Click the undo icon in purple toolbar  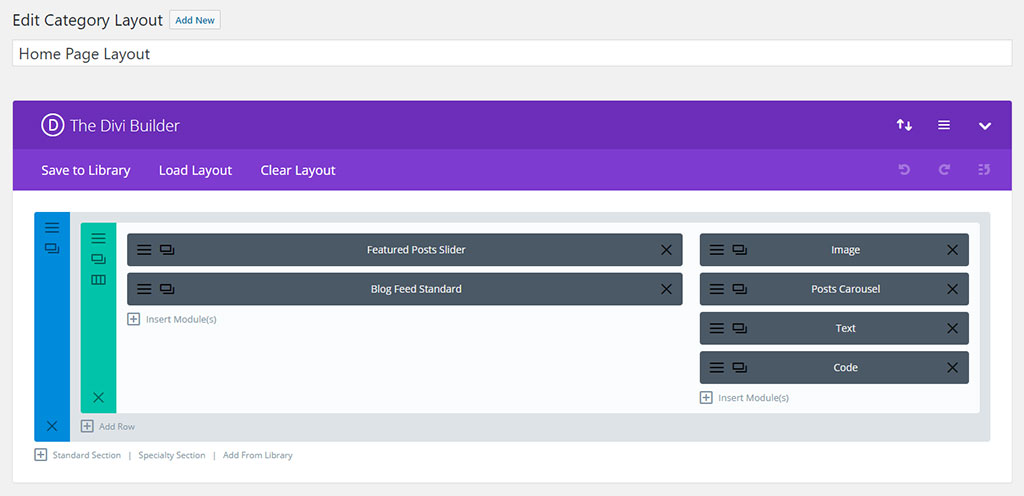coord(904,170)
